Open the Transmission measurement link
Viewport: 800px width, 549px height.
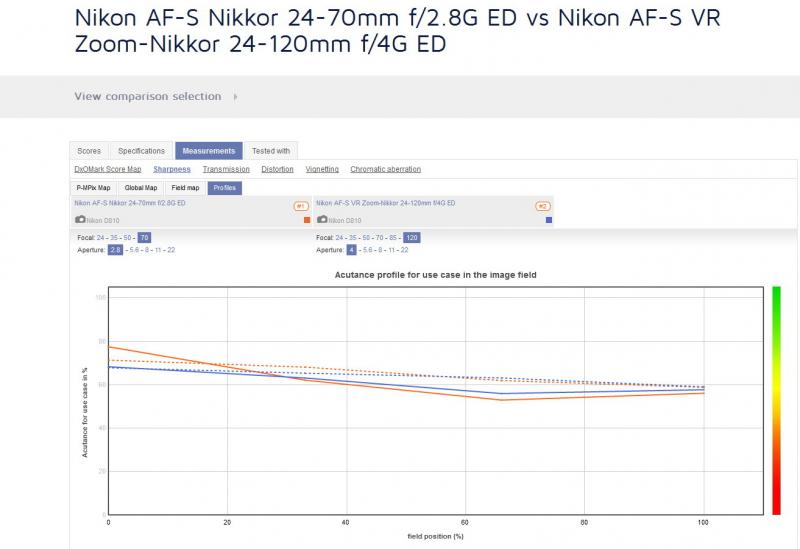pos(226,169)
